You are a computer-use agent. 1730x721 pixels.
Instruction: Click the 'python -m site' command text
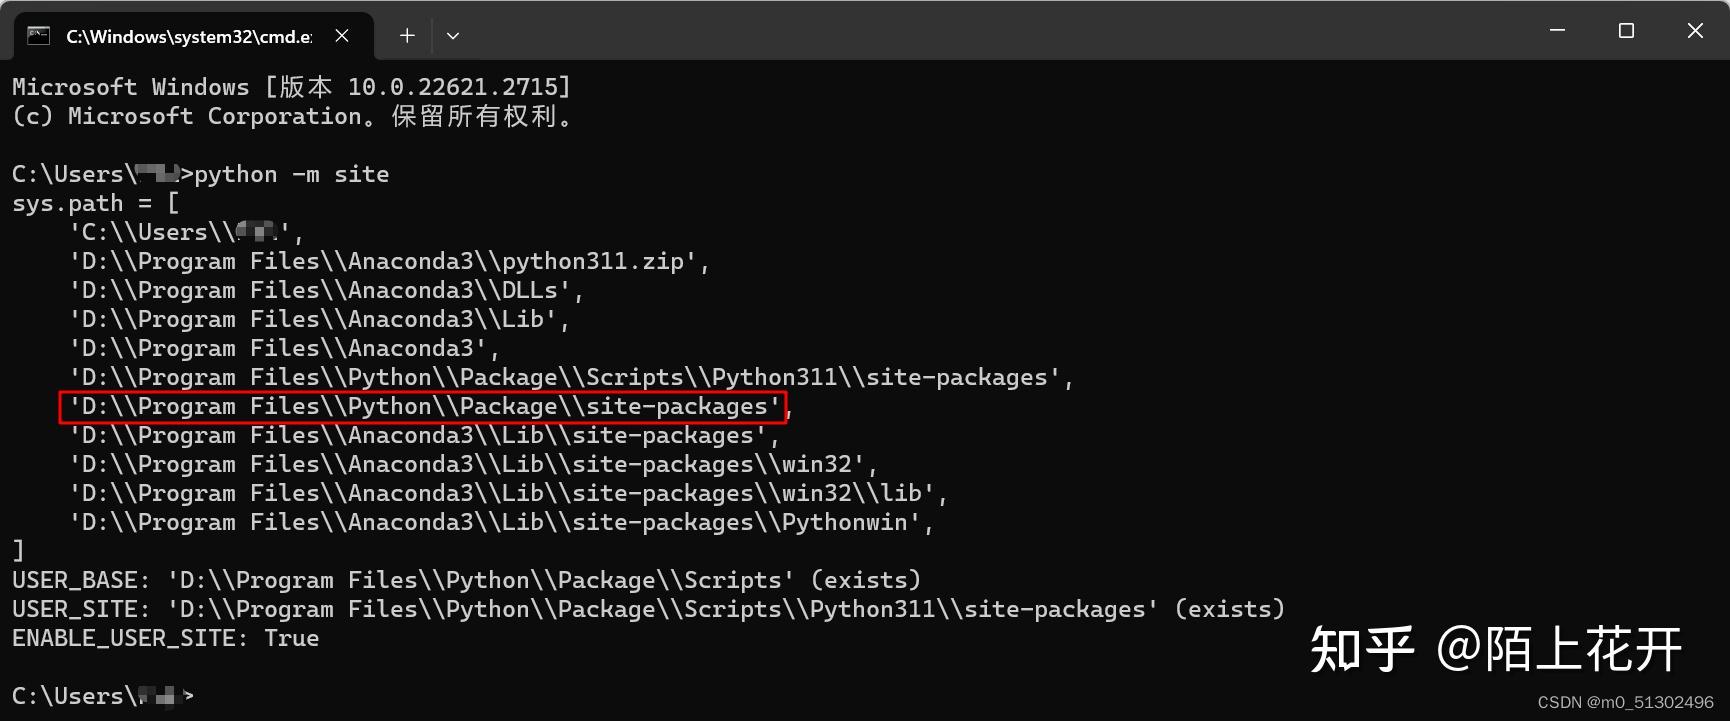[x=291, y=174]
